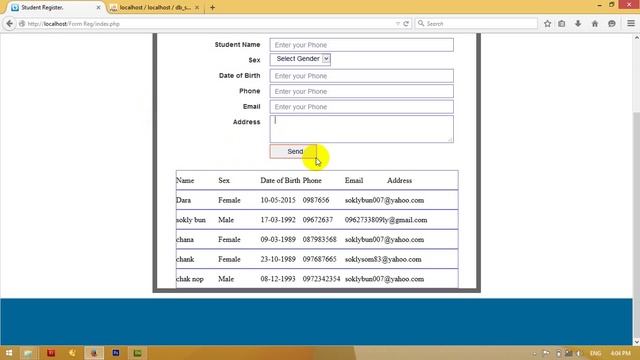Open the red app taskbar icon
The image size is (640, 360).
click(51, 353)
